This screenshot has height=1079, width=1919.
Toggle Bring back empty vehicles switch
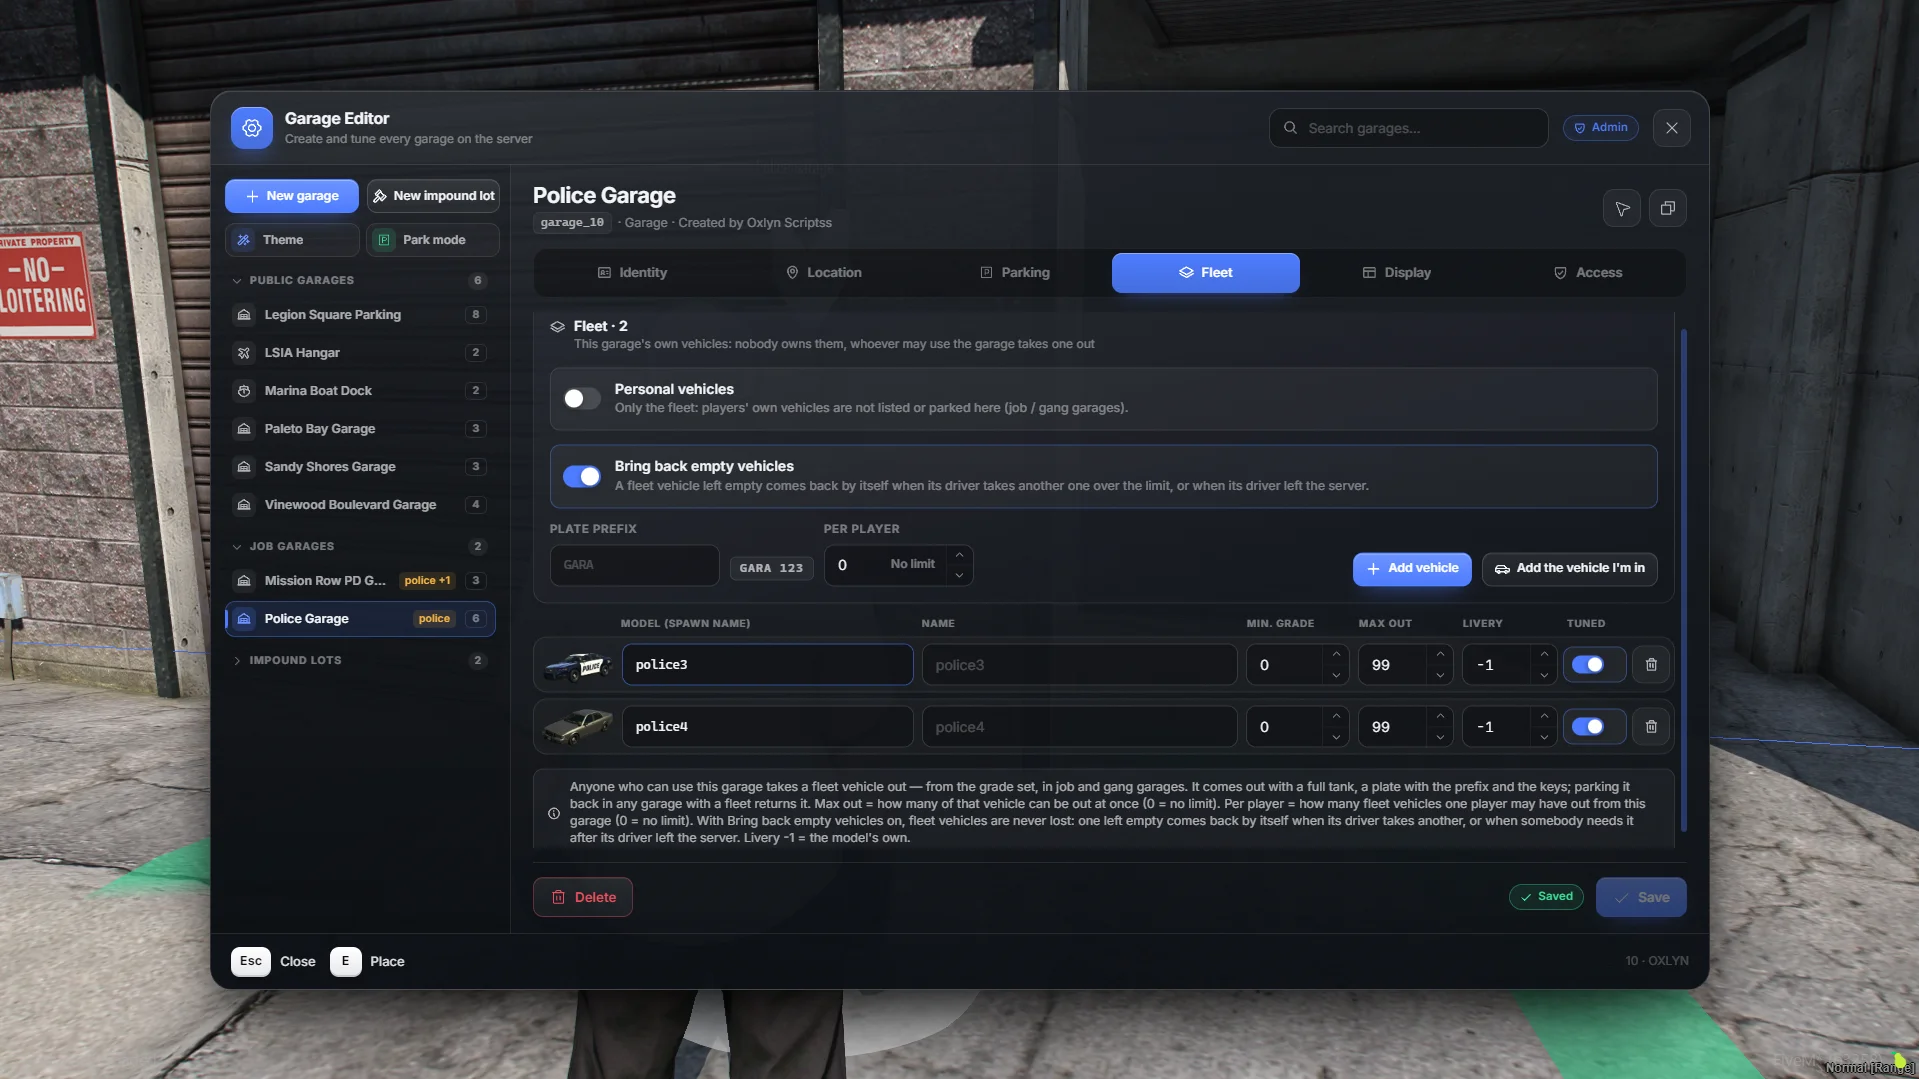coord(582,477)
